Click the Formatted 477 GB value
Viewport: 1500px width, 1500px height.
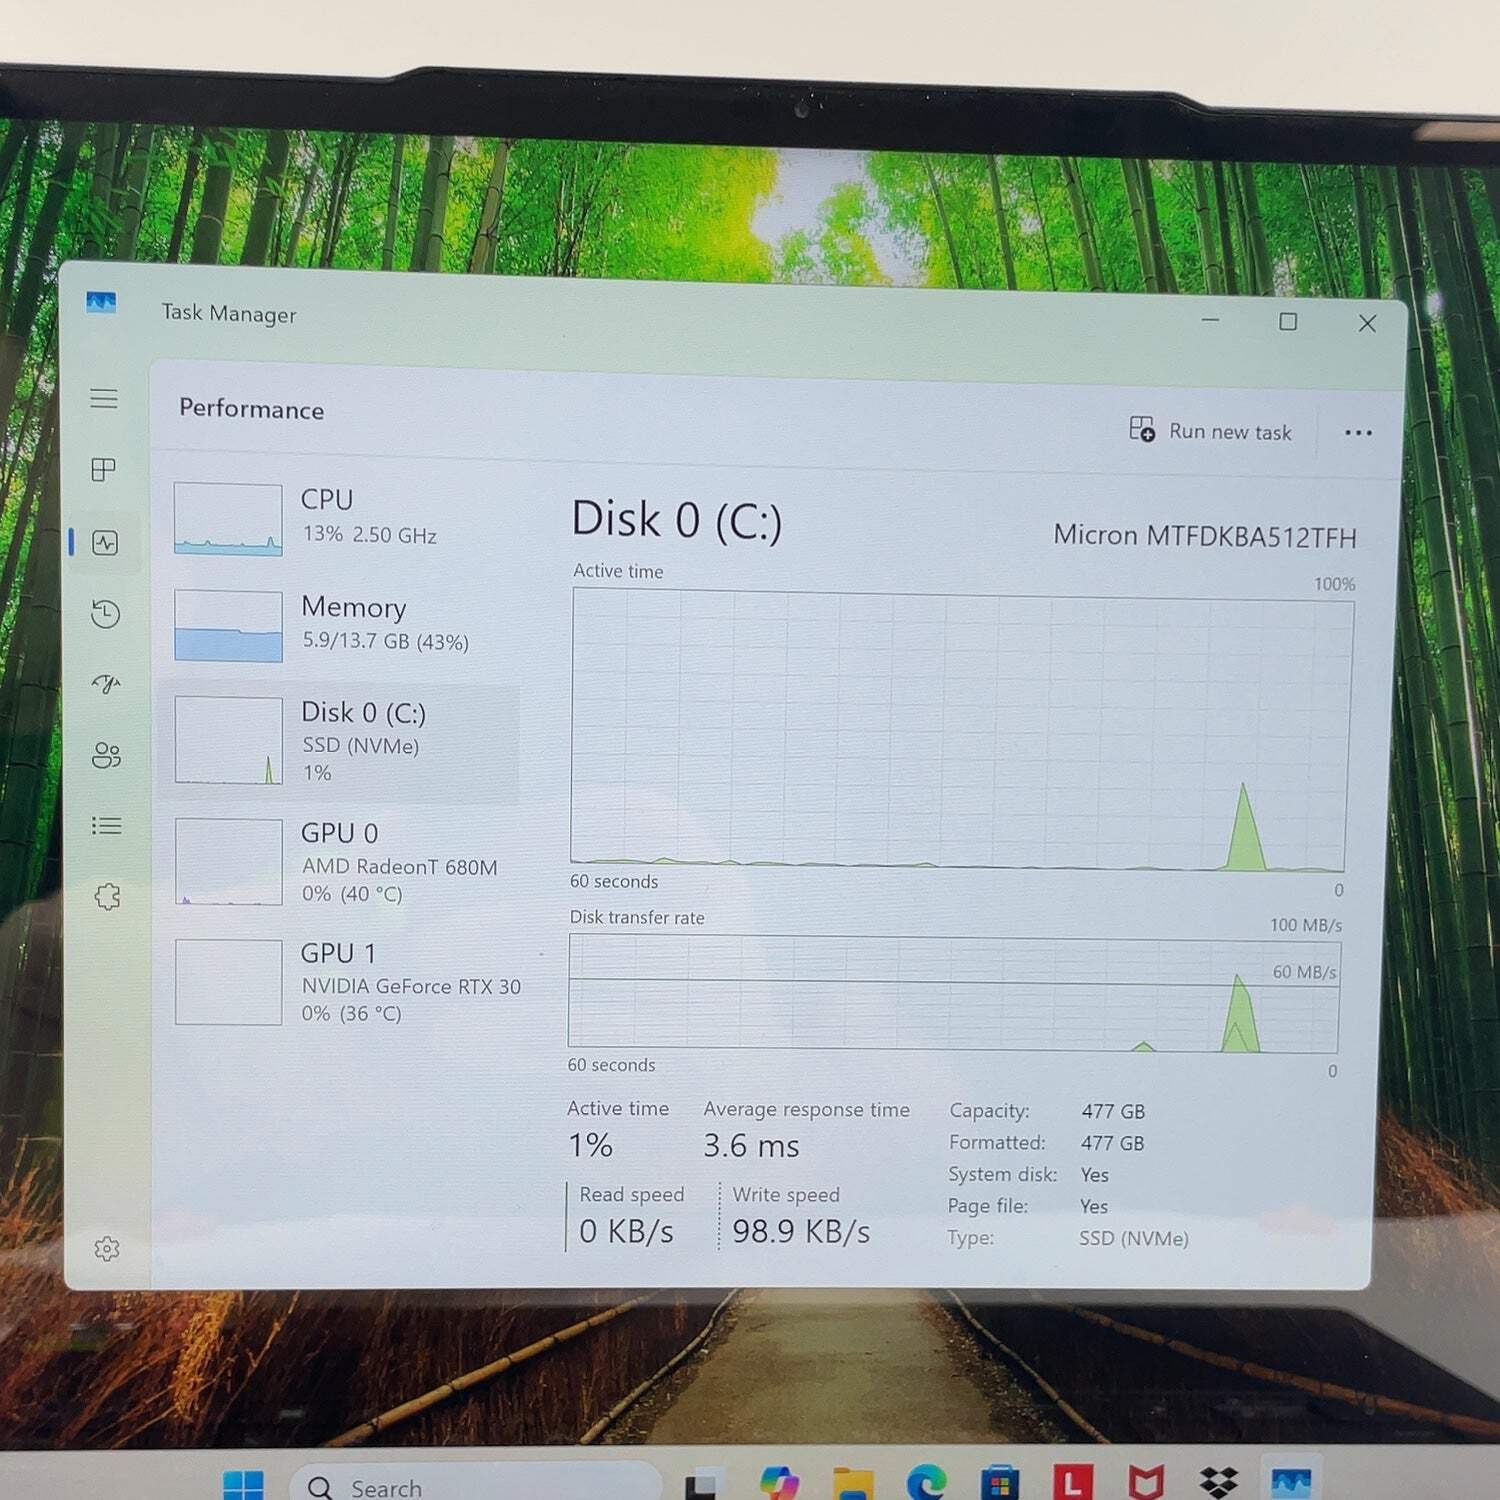click(x=1112, y=1143)
